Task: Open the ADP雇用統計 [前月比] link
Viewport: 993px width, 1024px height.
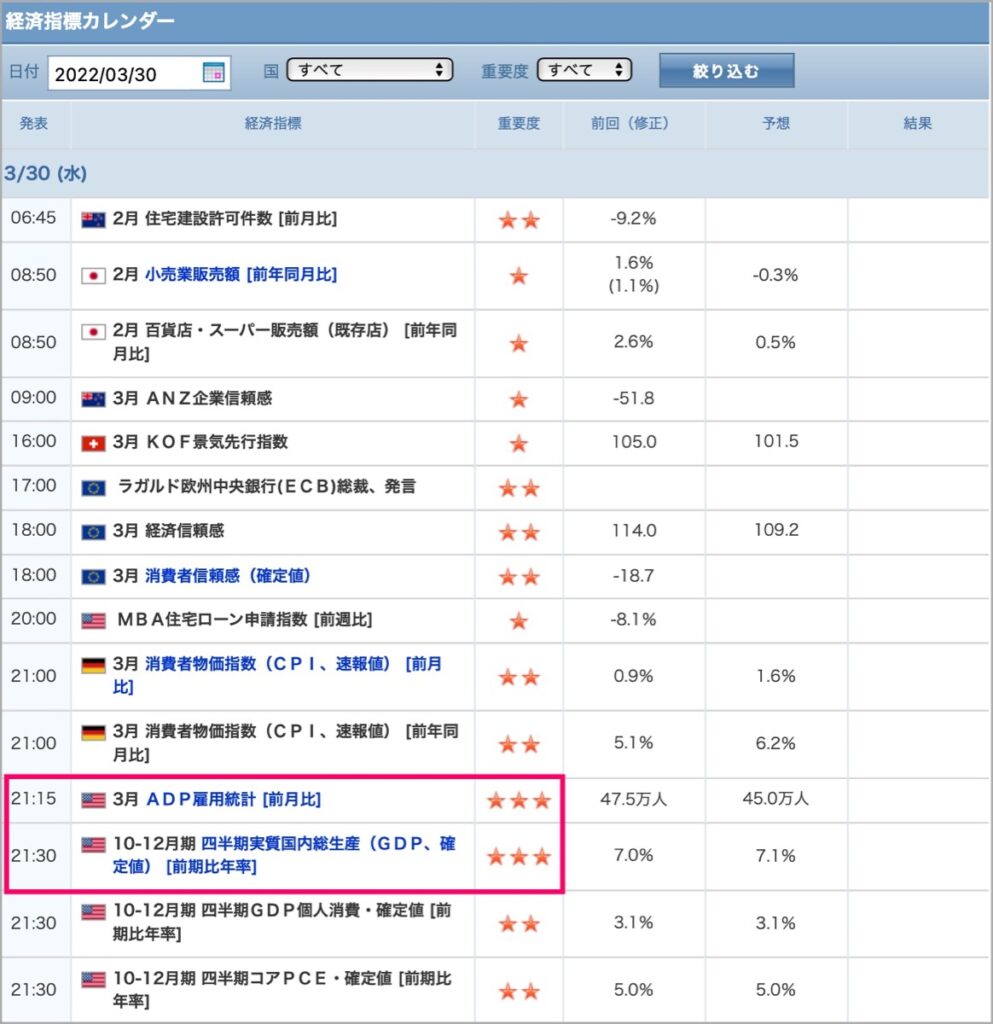Action: (233, 799)
